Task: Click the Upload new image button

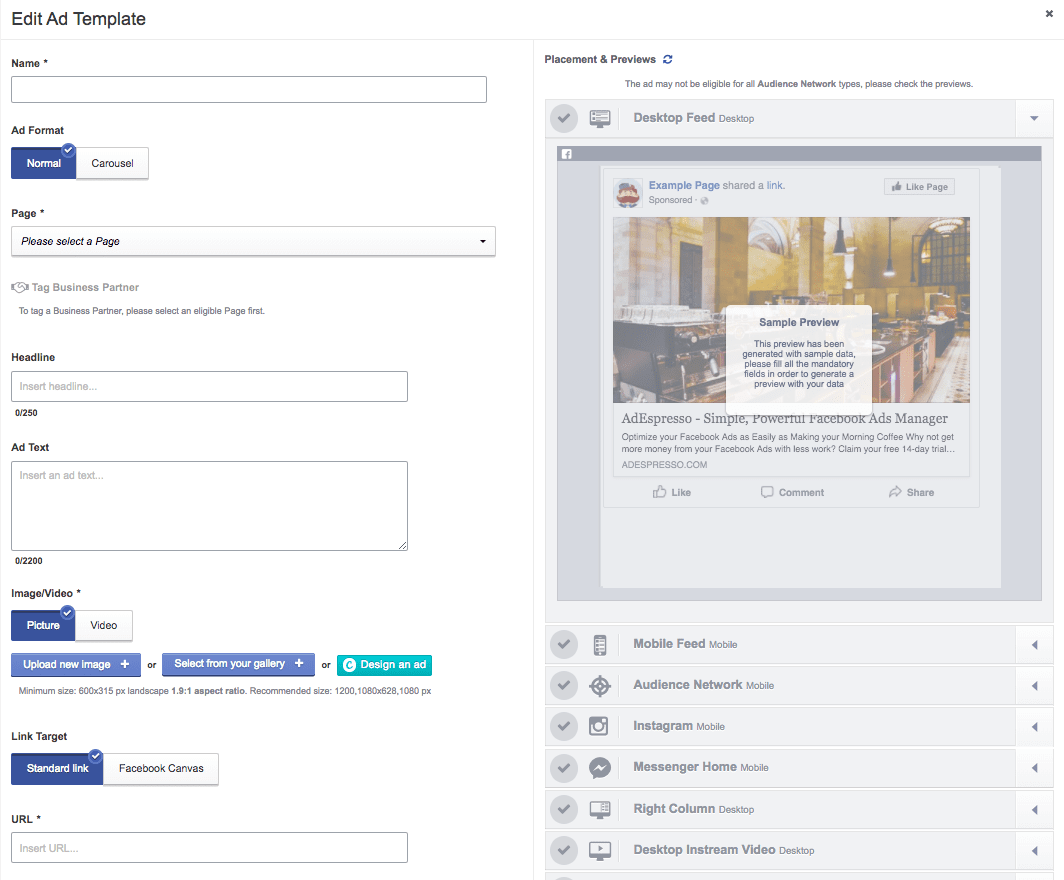Action: [x=75, y=664]
